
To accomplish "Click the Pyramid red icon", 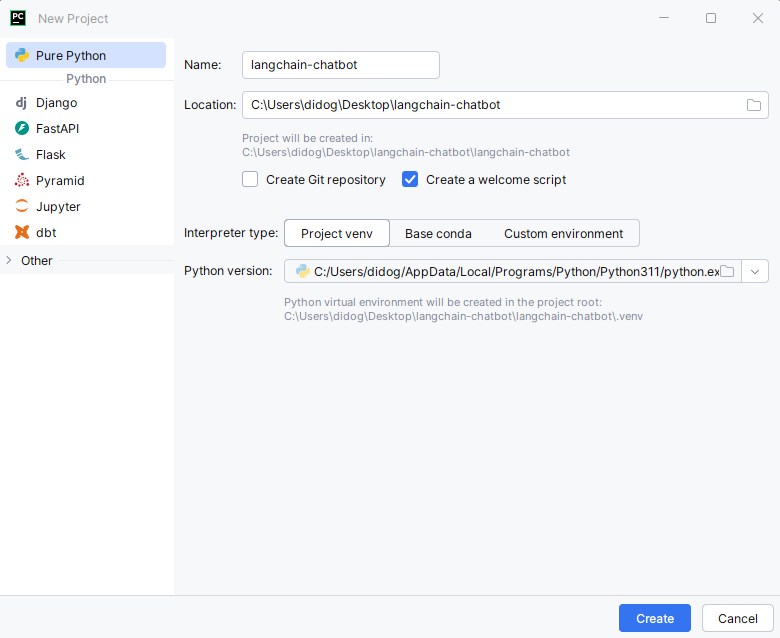I will point(22,180).
